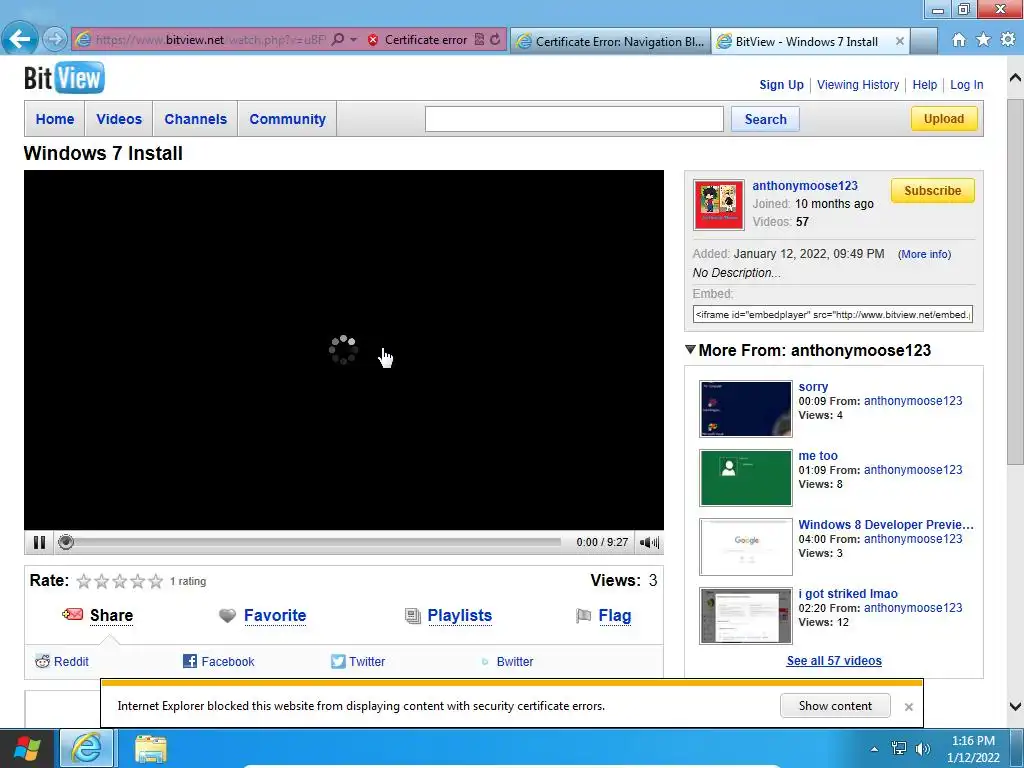Click the yellow Upload button
This screenshot has height=768, width=1024.
click(x=944, y=119)
